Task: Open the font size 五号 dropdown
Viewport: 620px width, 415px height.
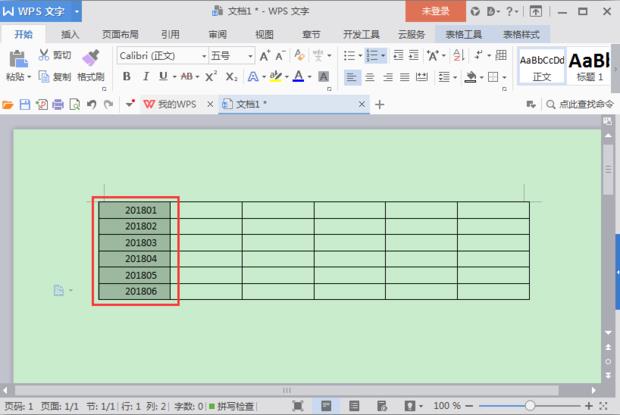Action: tap(250, 56)
